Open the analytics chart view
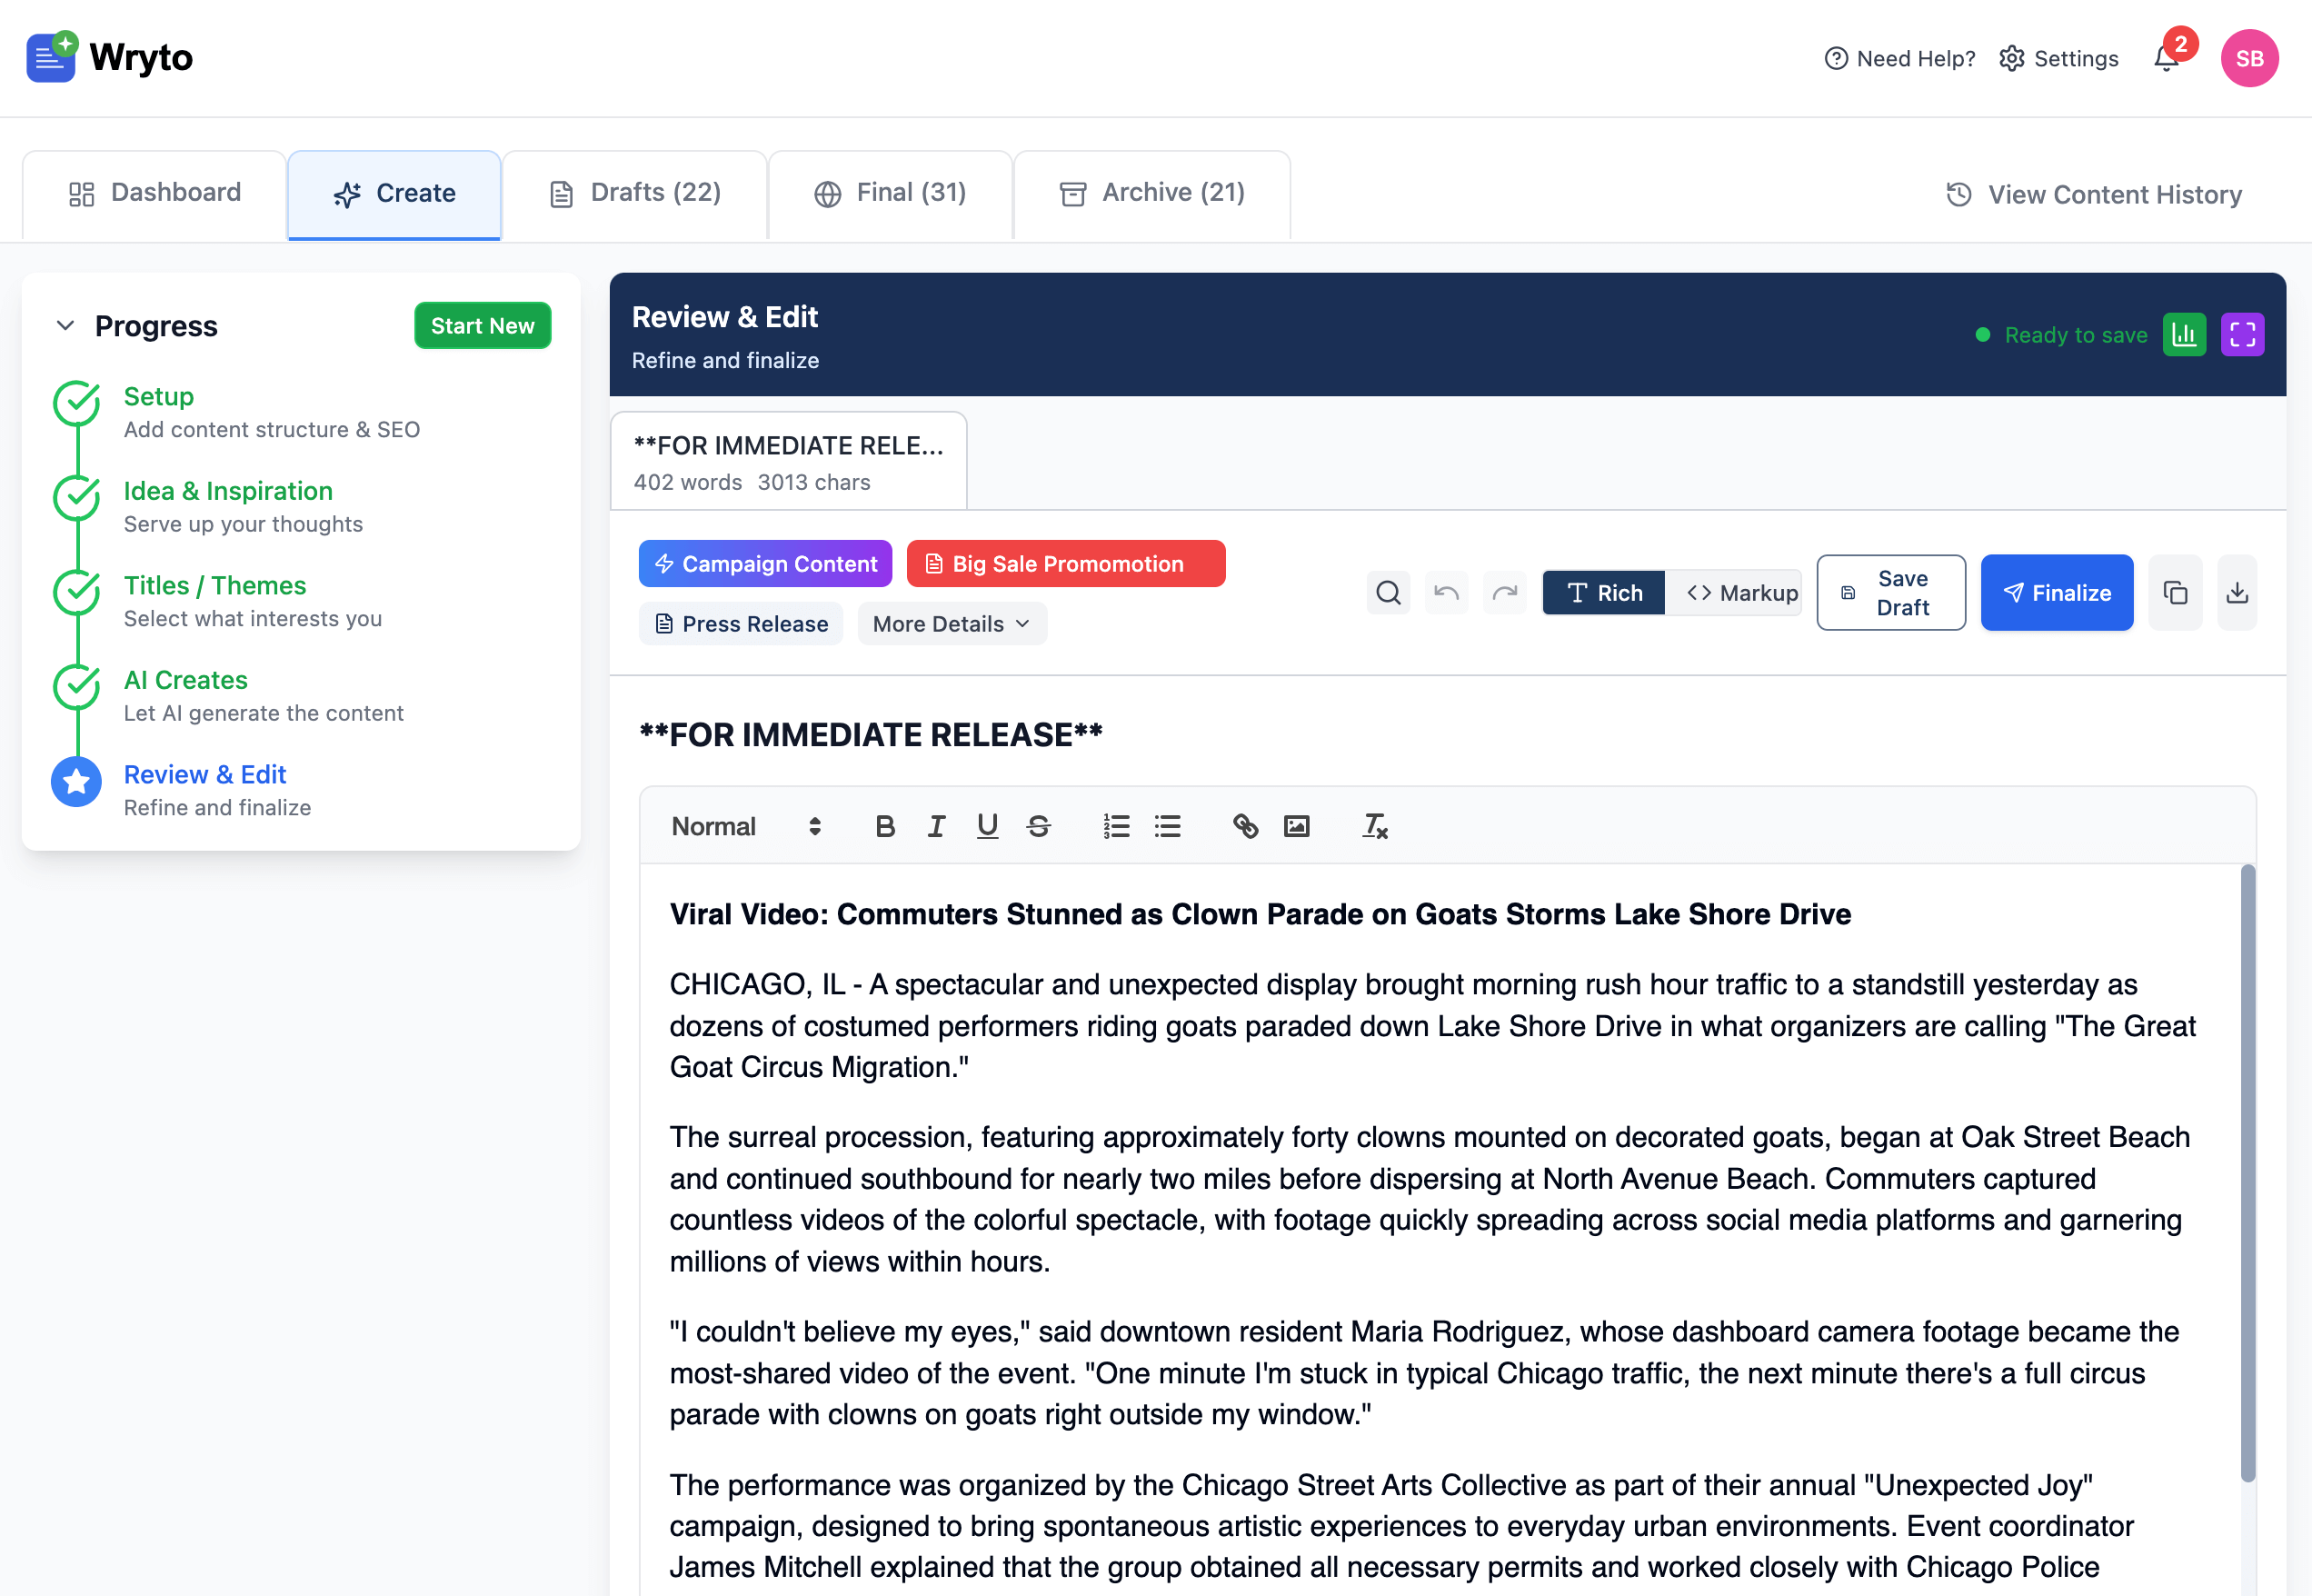This screenshot has height=1596, width=2312. click(2185, 334)
